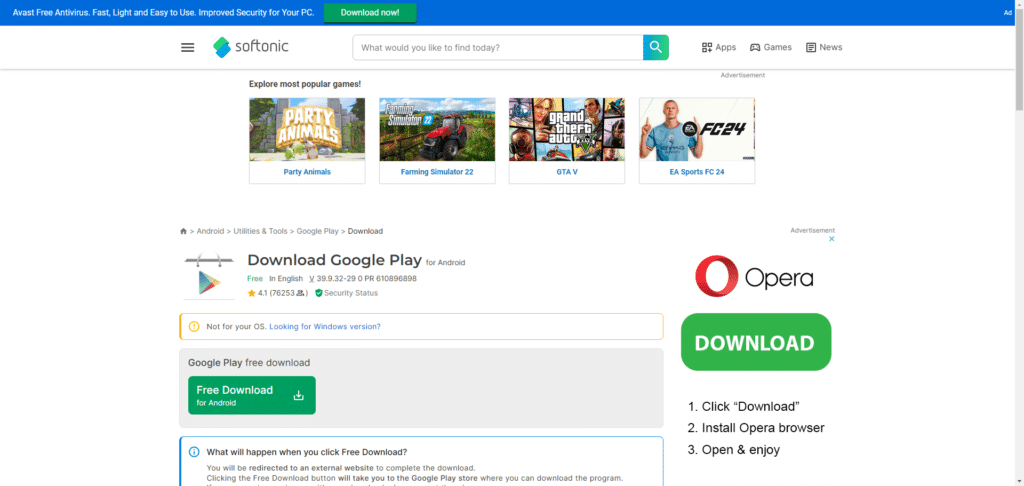This screenshot has width=1024, height=486.
Task: Click the Softonic logo
Action: pos(251,47)
